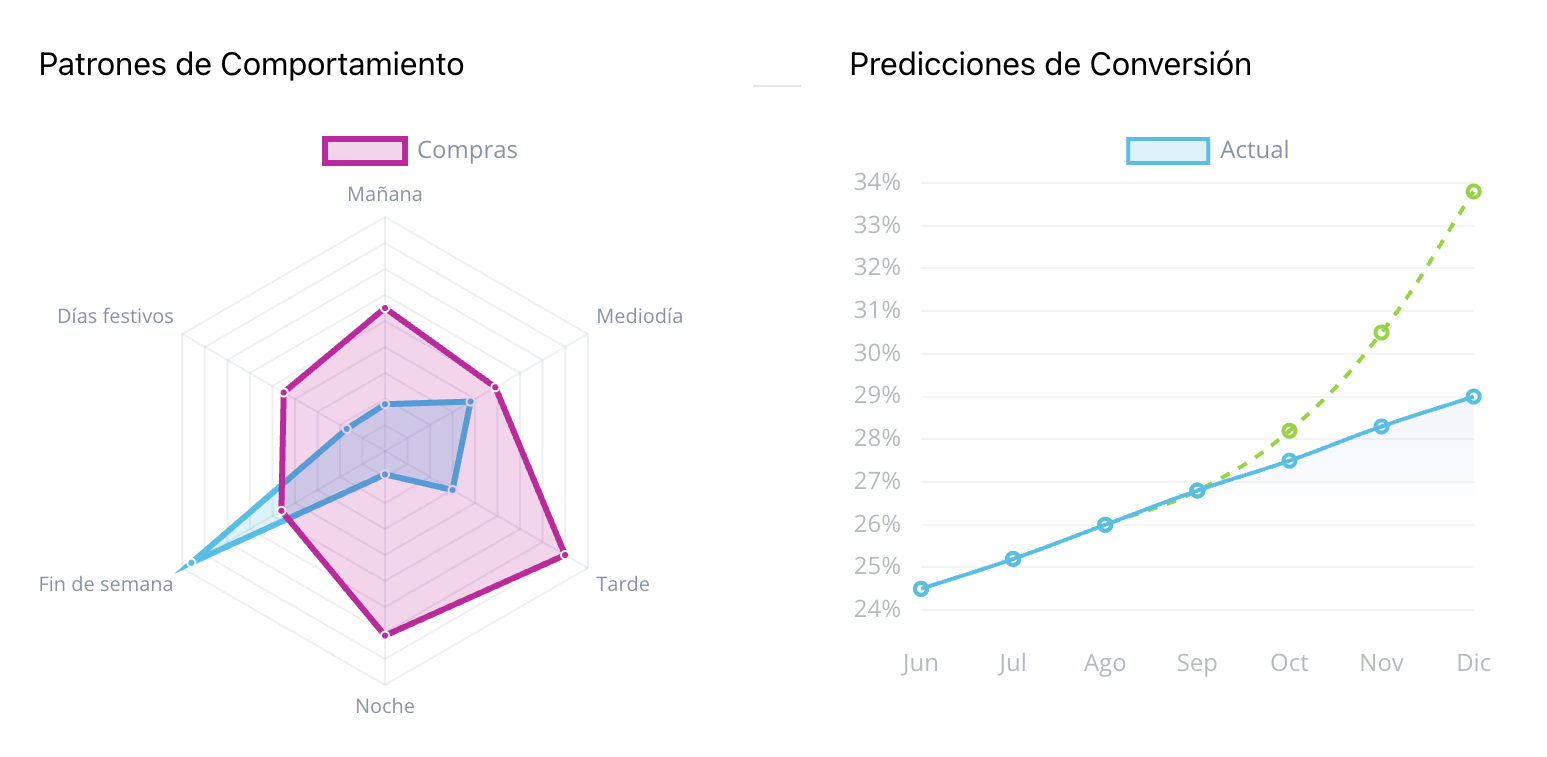
Task: Click the green predicted point for Nov
Action: click(x=1381, y=332)
